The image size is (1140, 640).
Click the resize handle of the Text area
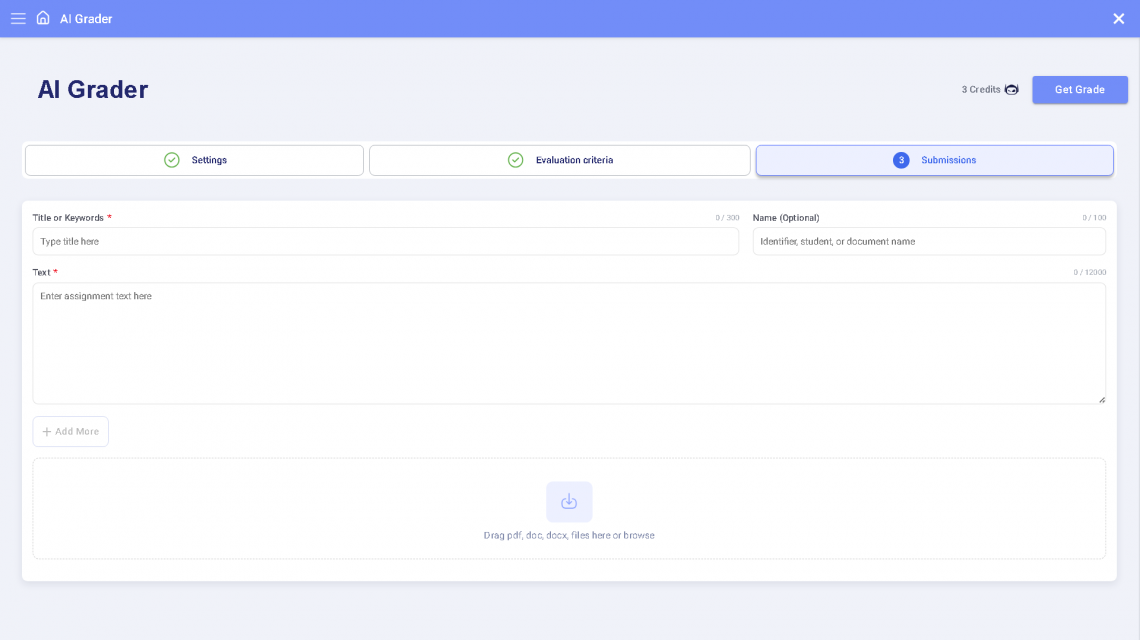pos(1101,398)
